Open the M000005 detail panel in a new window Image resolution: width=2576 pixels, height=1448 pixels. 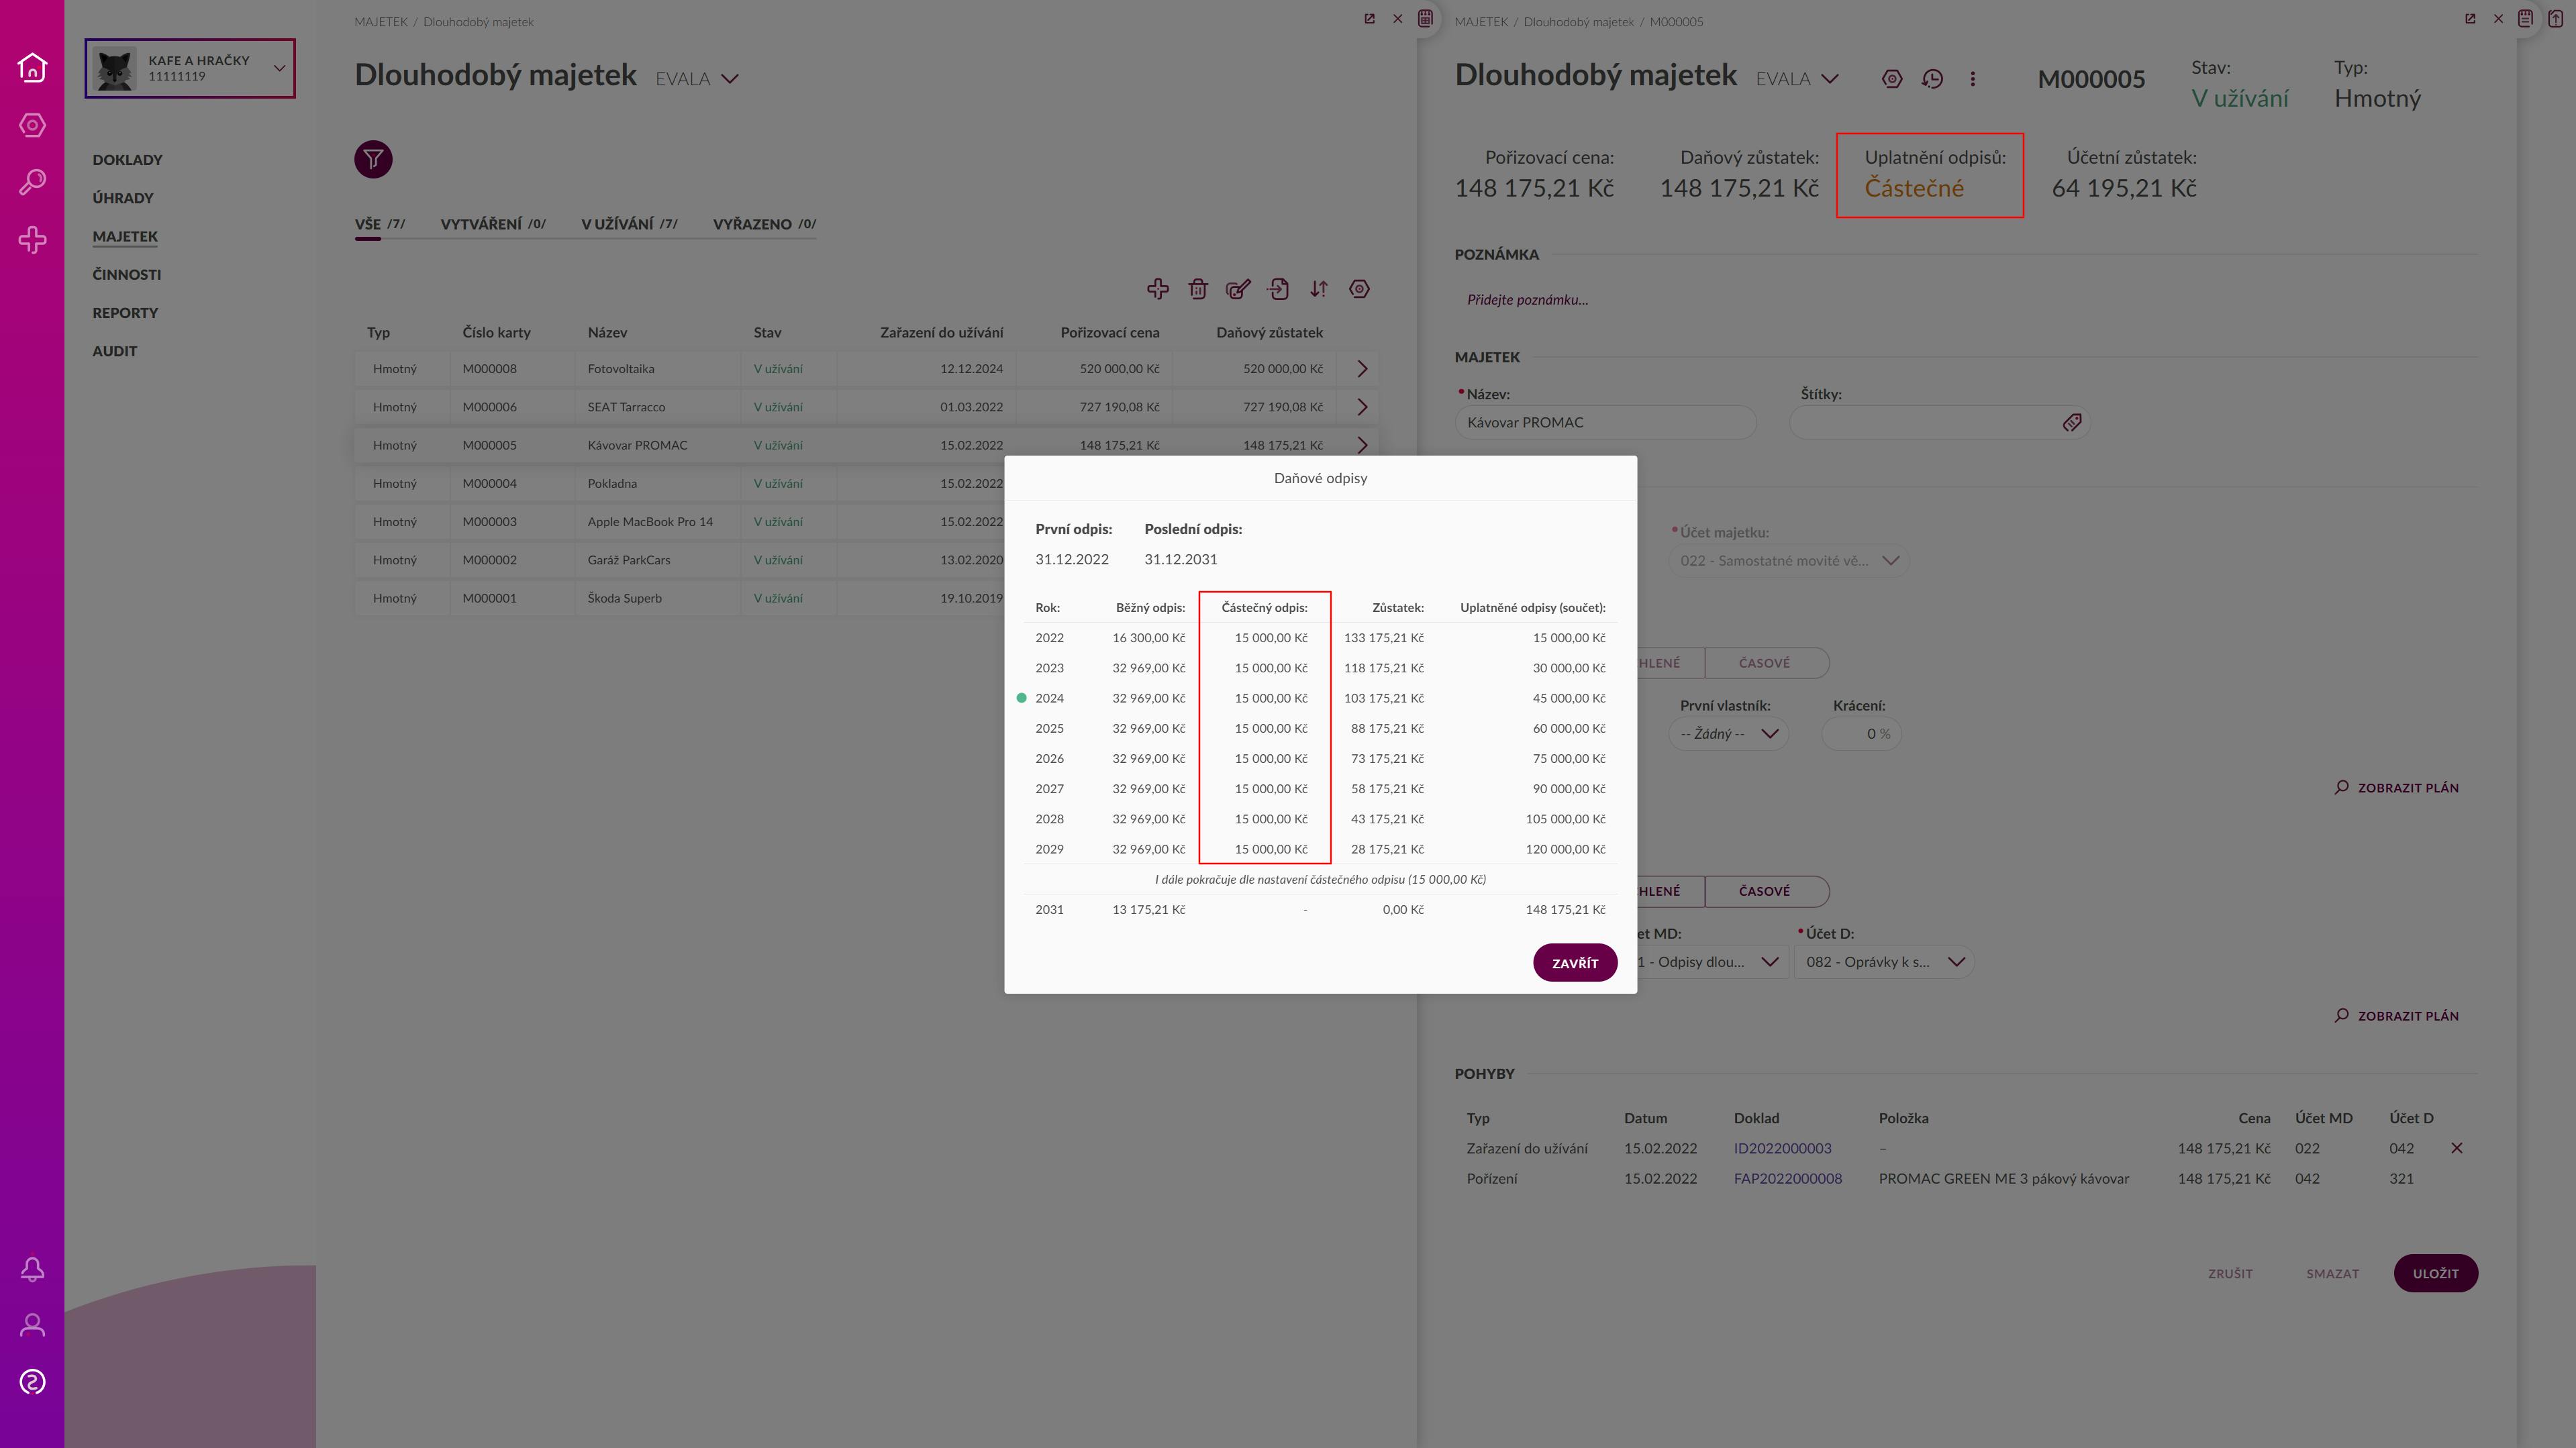(2470, 19)
